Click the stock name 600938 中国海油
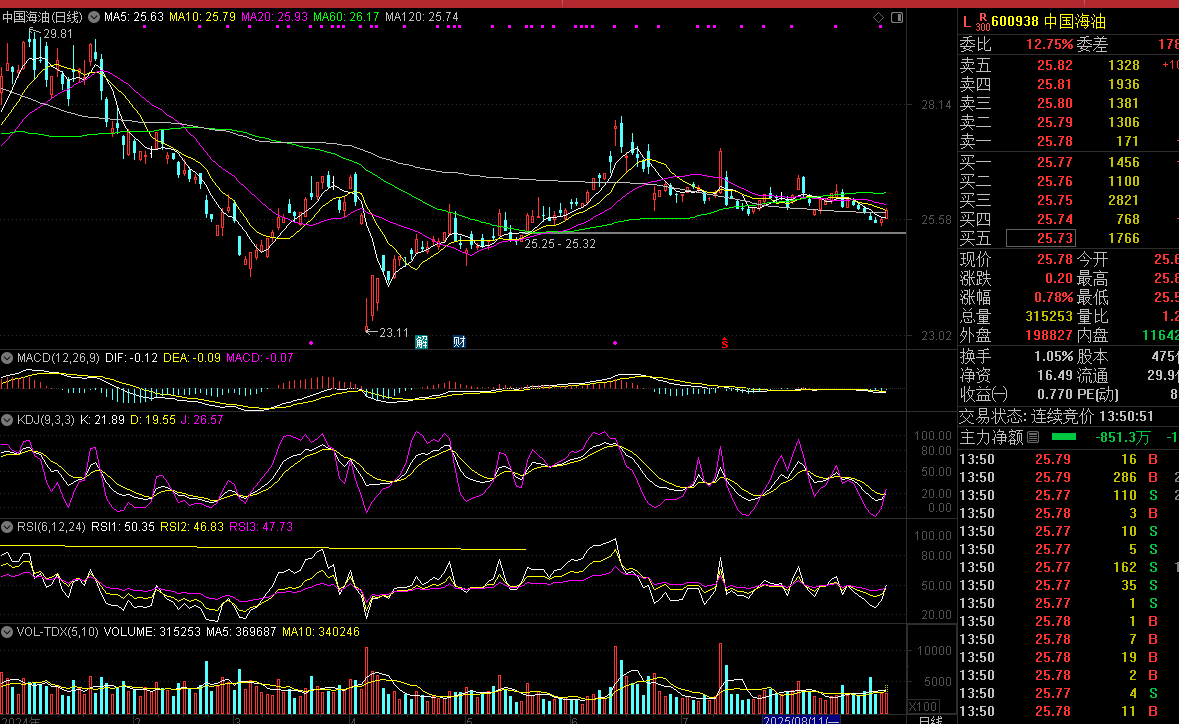 (1048, 22)
